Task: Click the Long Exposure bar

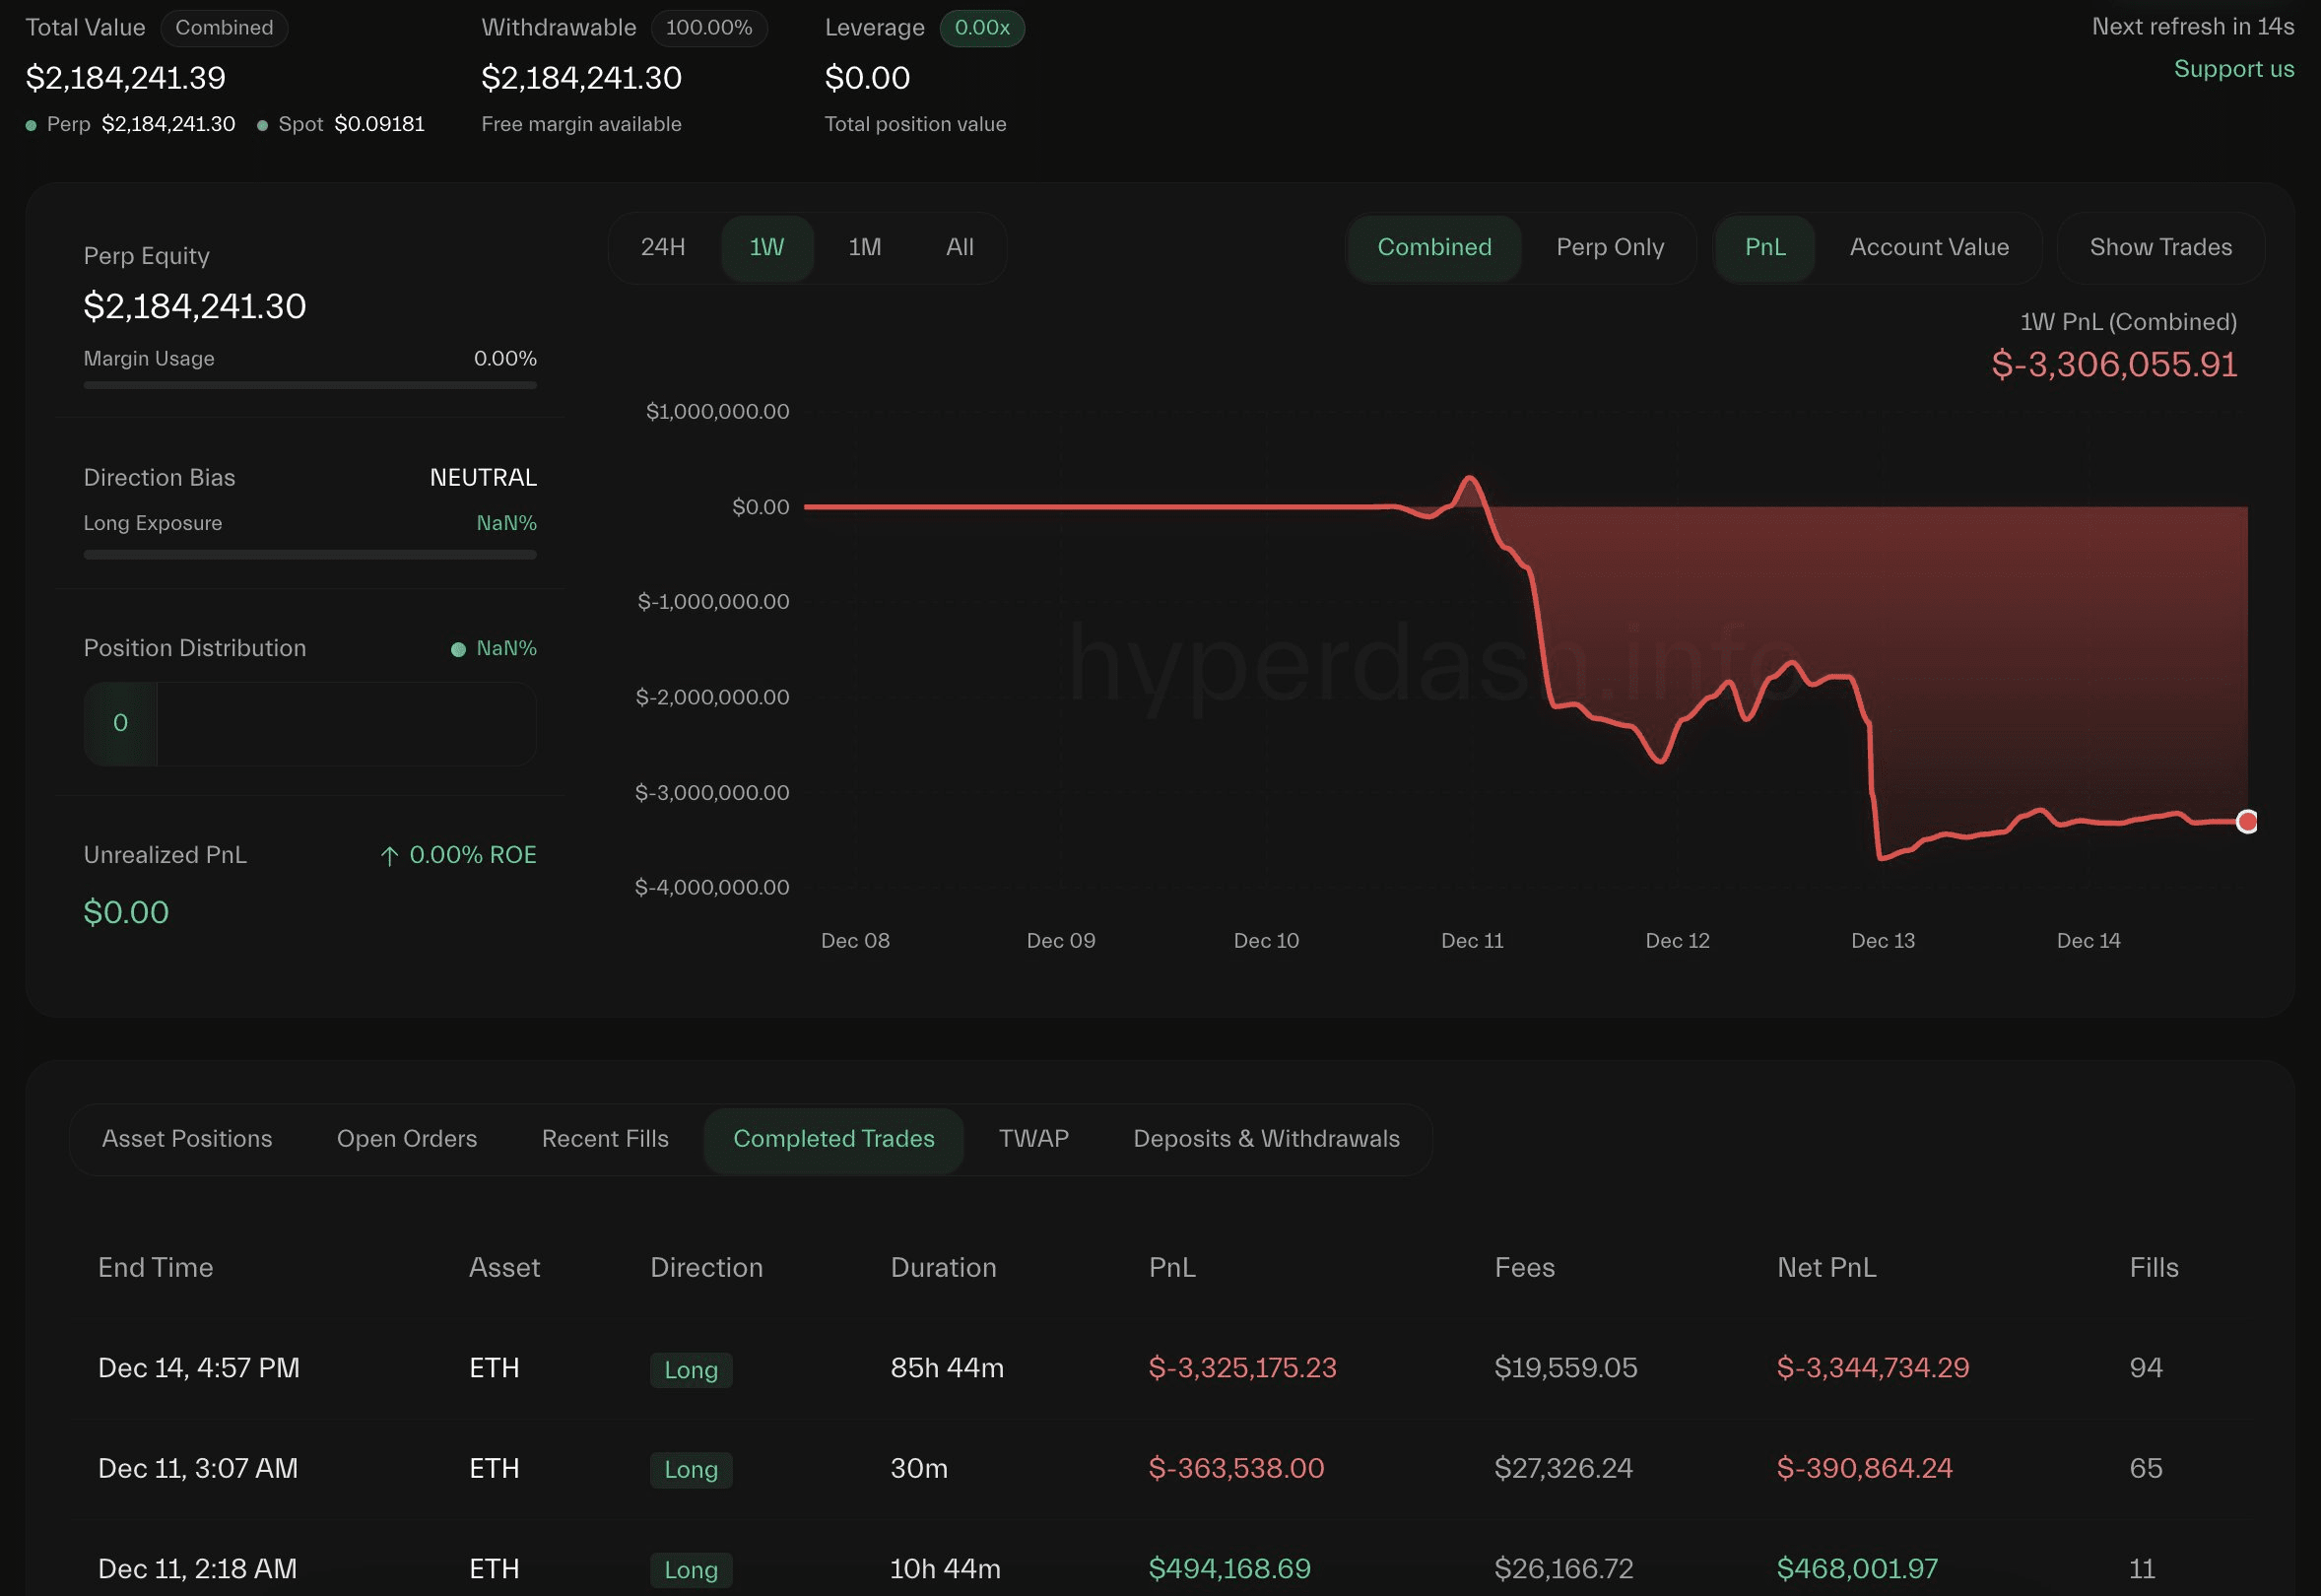Action: (310, 554)
